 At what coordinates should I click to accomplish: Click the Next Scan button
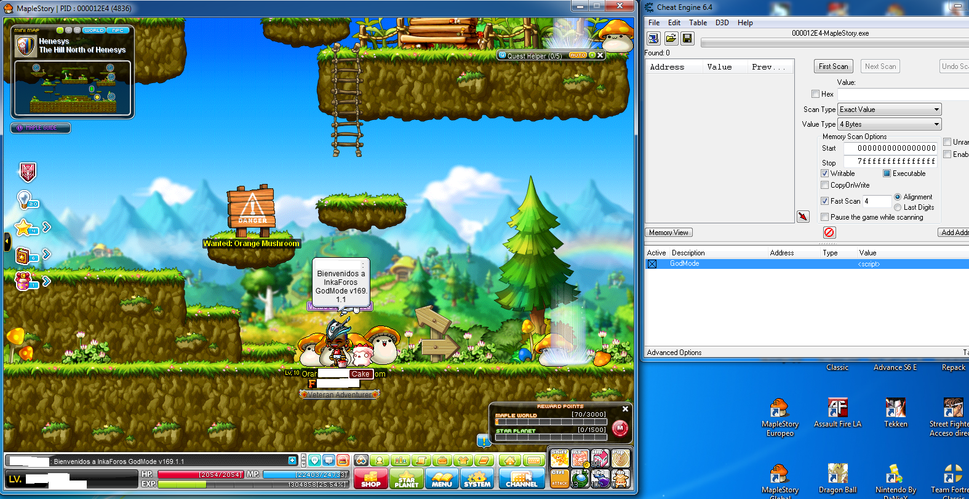(x=880, y=66)
